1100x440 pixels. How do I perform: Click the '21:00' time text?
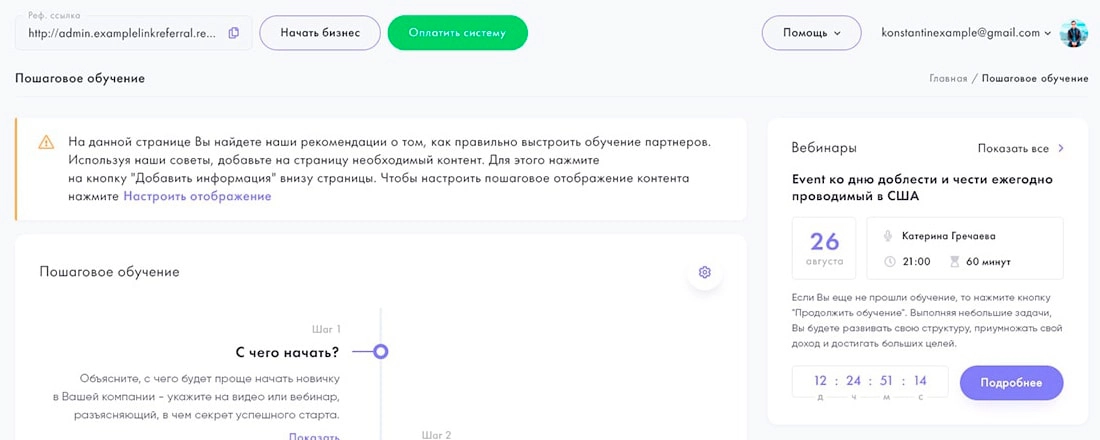coord(916,262)
